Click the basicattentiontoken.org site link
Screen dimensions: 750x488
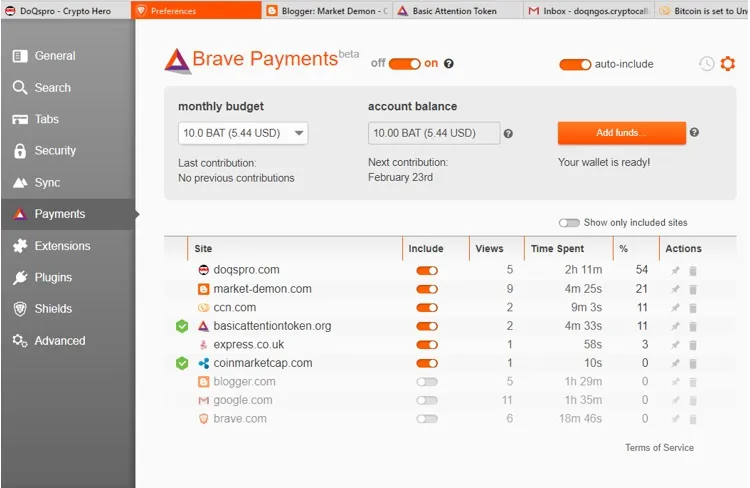tap(272, 326)
